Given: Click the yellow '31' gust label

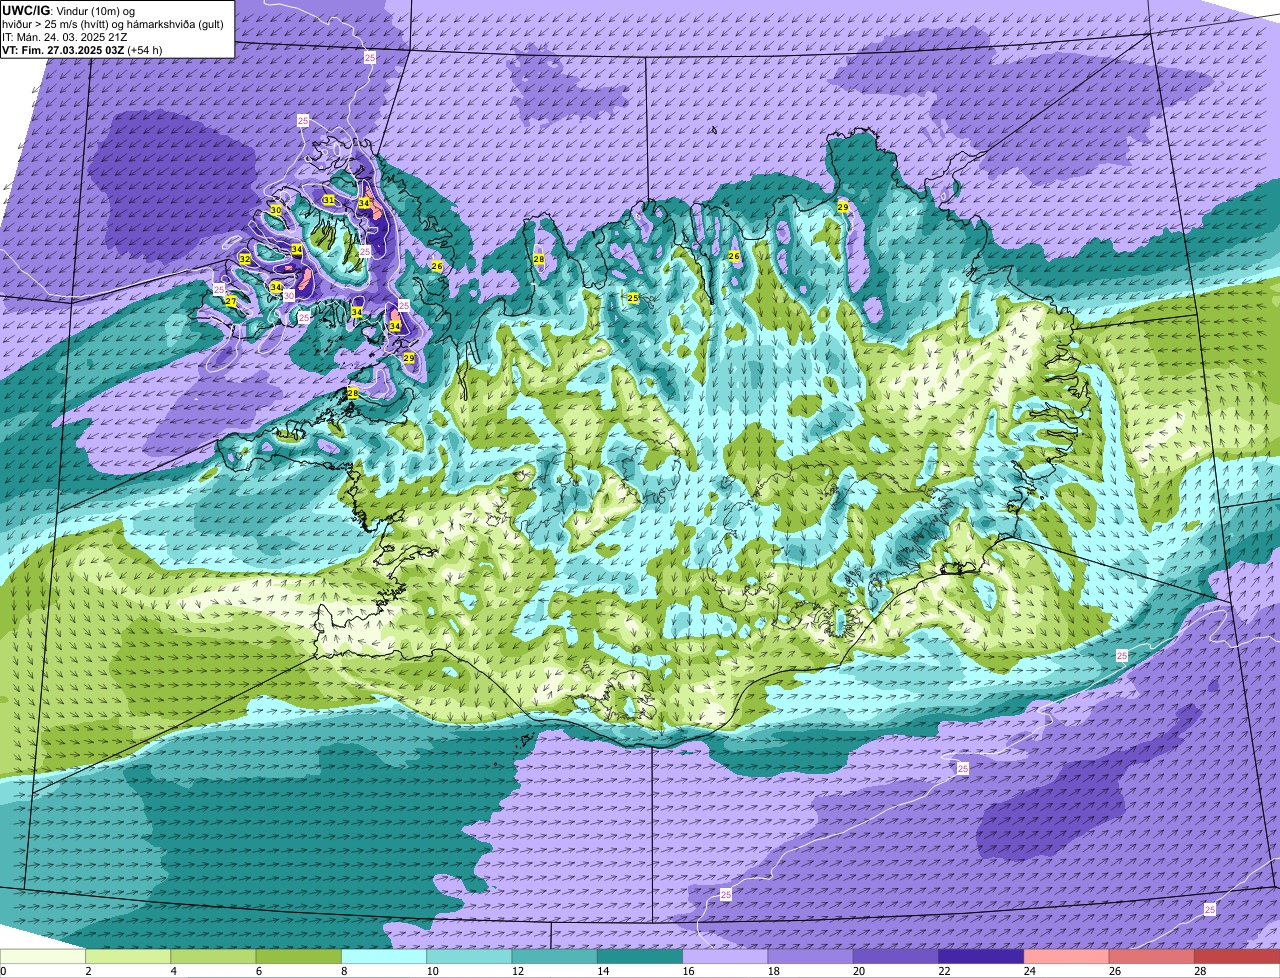Looking at the screenshot, I should pos(329,200).
